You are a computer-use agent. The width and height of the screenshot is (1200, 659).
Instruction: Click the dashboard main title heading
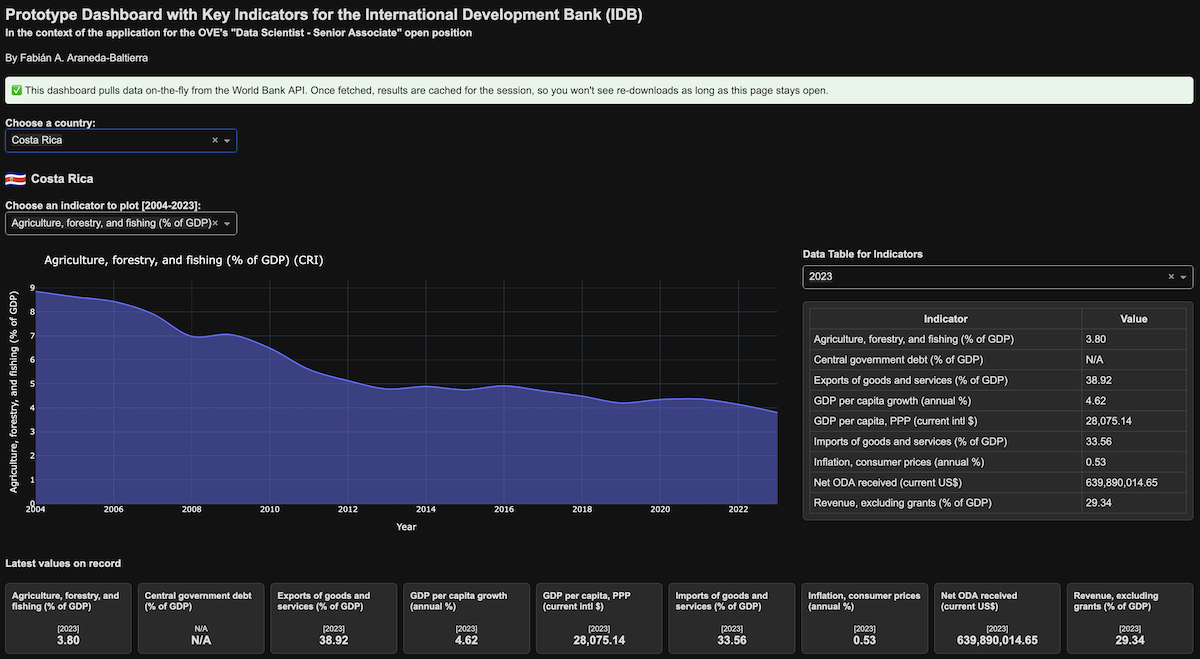[x=324, y=15]
